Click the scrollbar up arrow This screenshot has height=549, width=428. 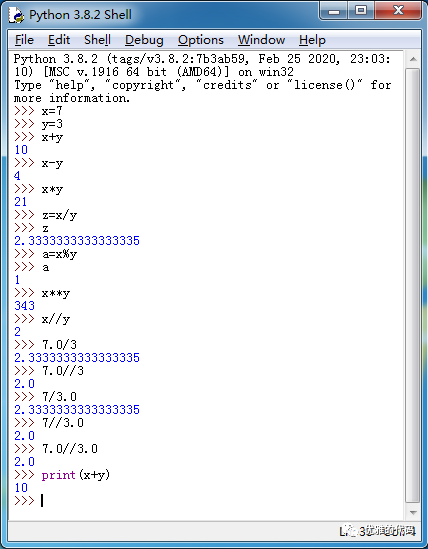(x=413, y=59)
